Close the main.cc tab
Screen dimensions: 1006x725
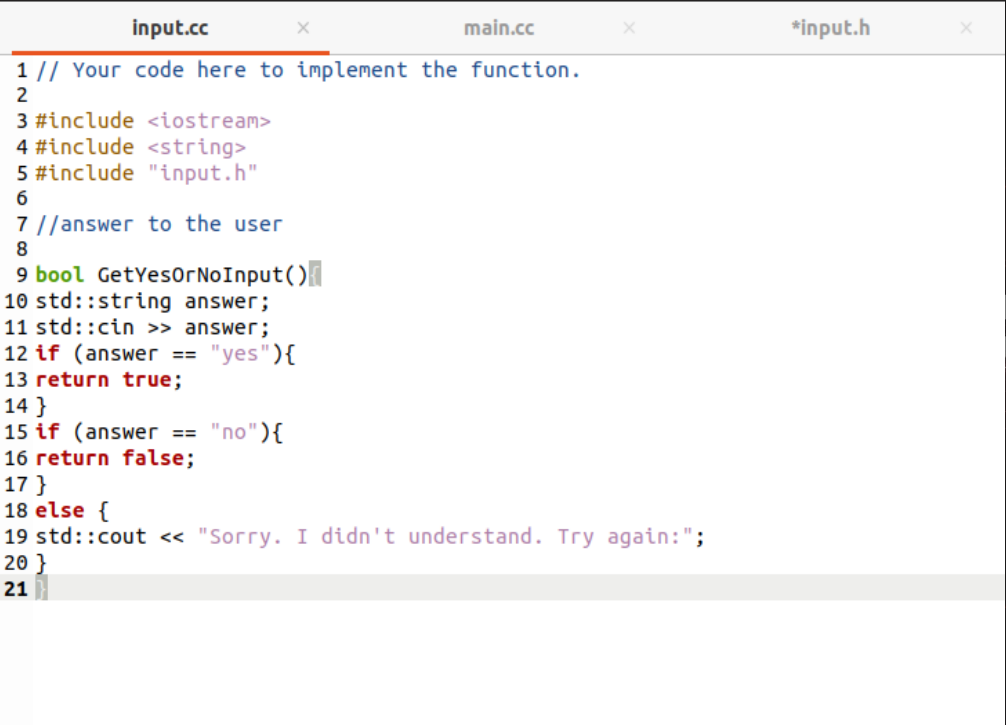629,28
